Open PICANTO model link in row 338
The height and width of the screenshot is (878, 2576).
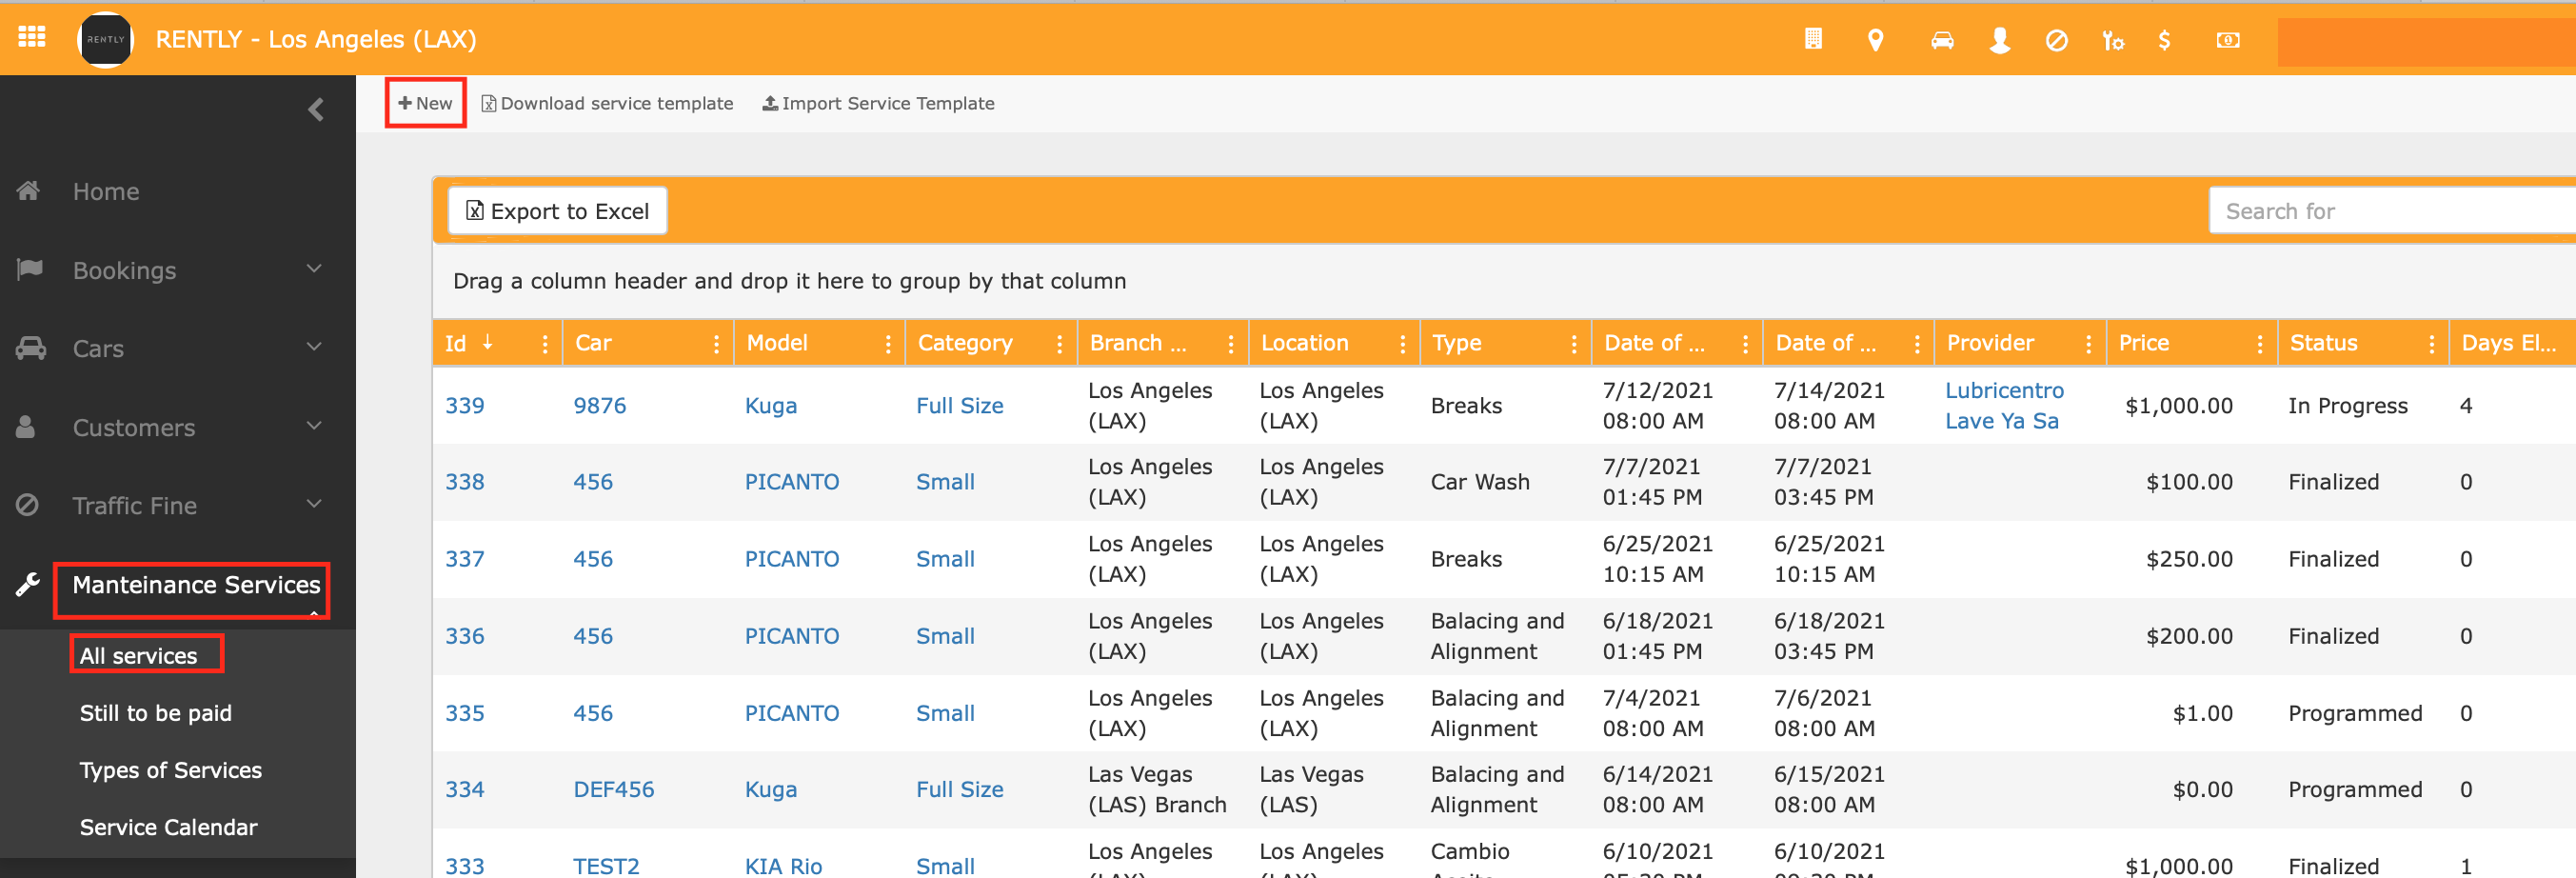[792, 482]
